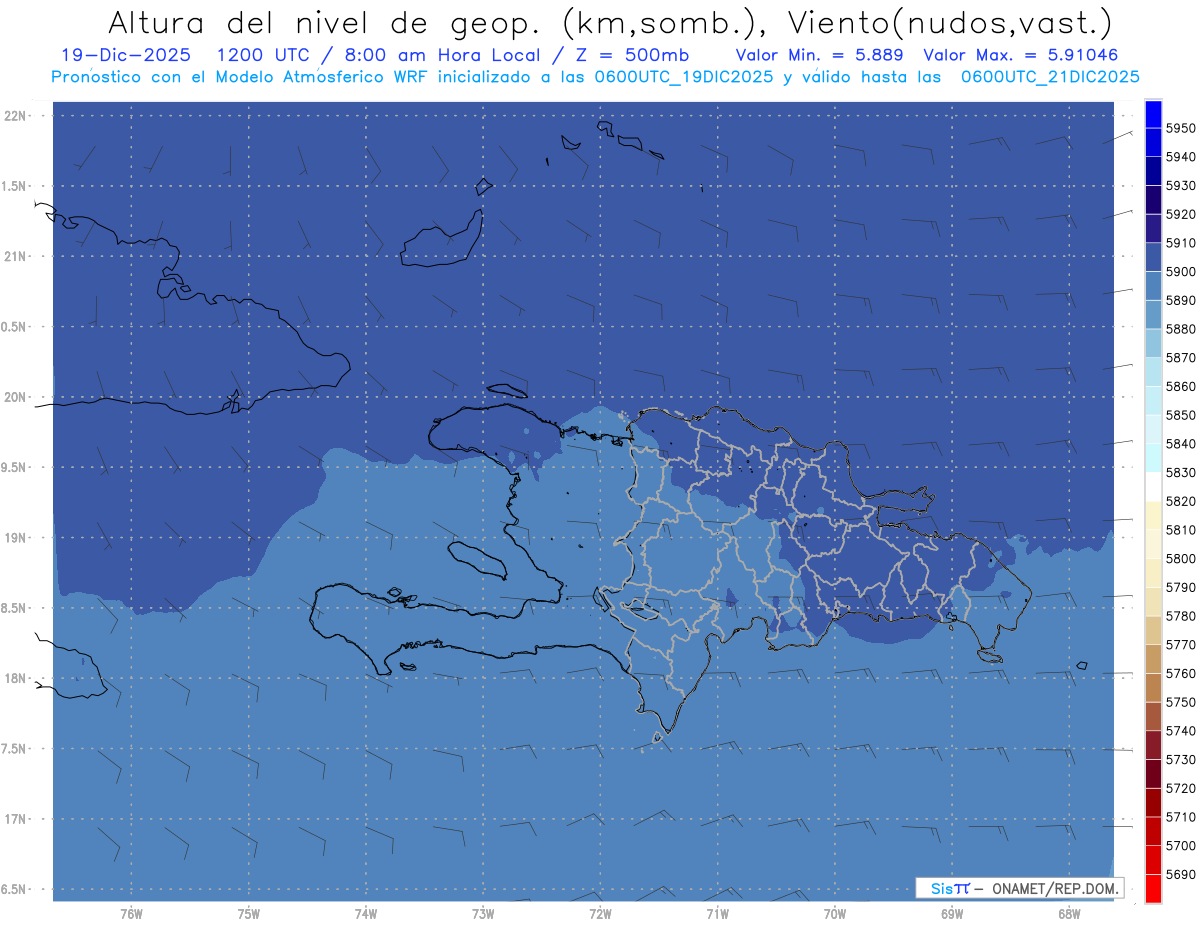Pick the light cyan swatch between 5850 and 5860

click(1153, 401)
